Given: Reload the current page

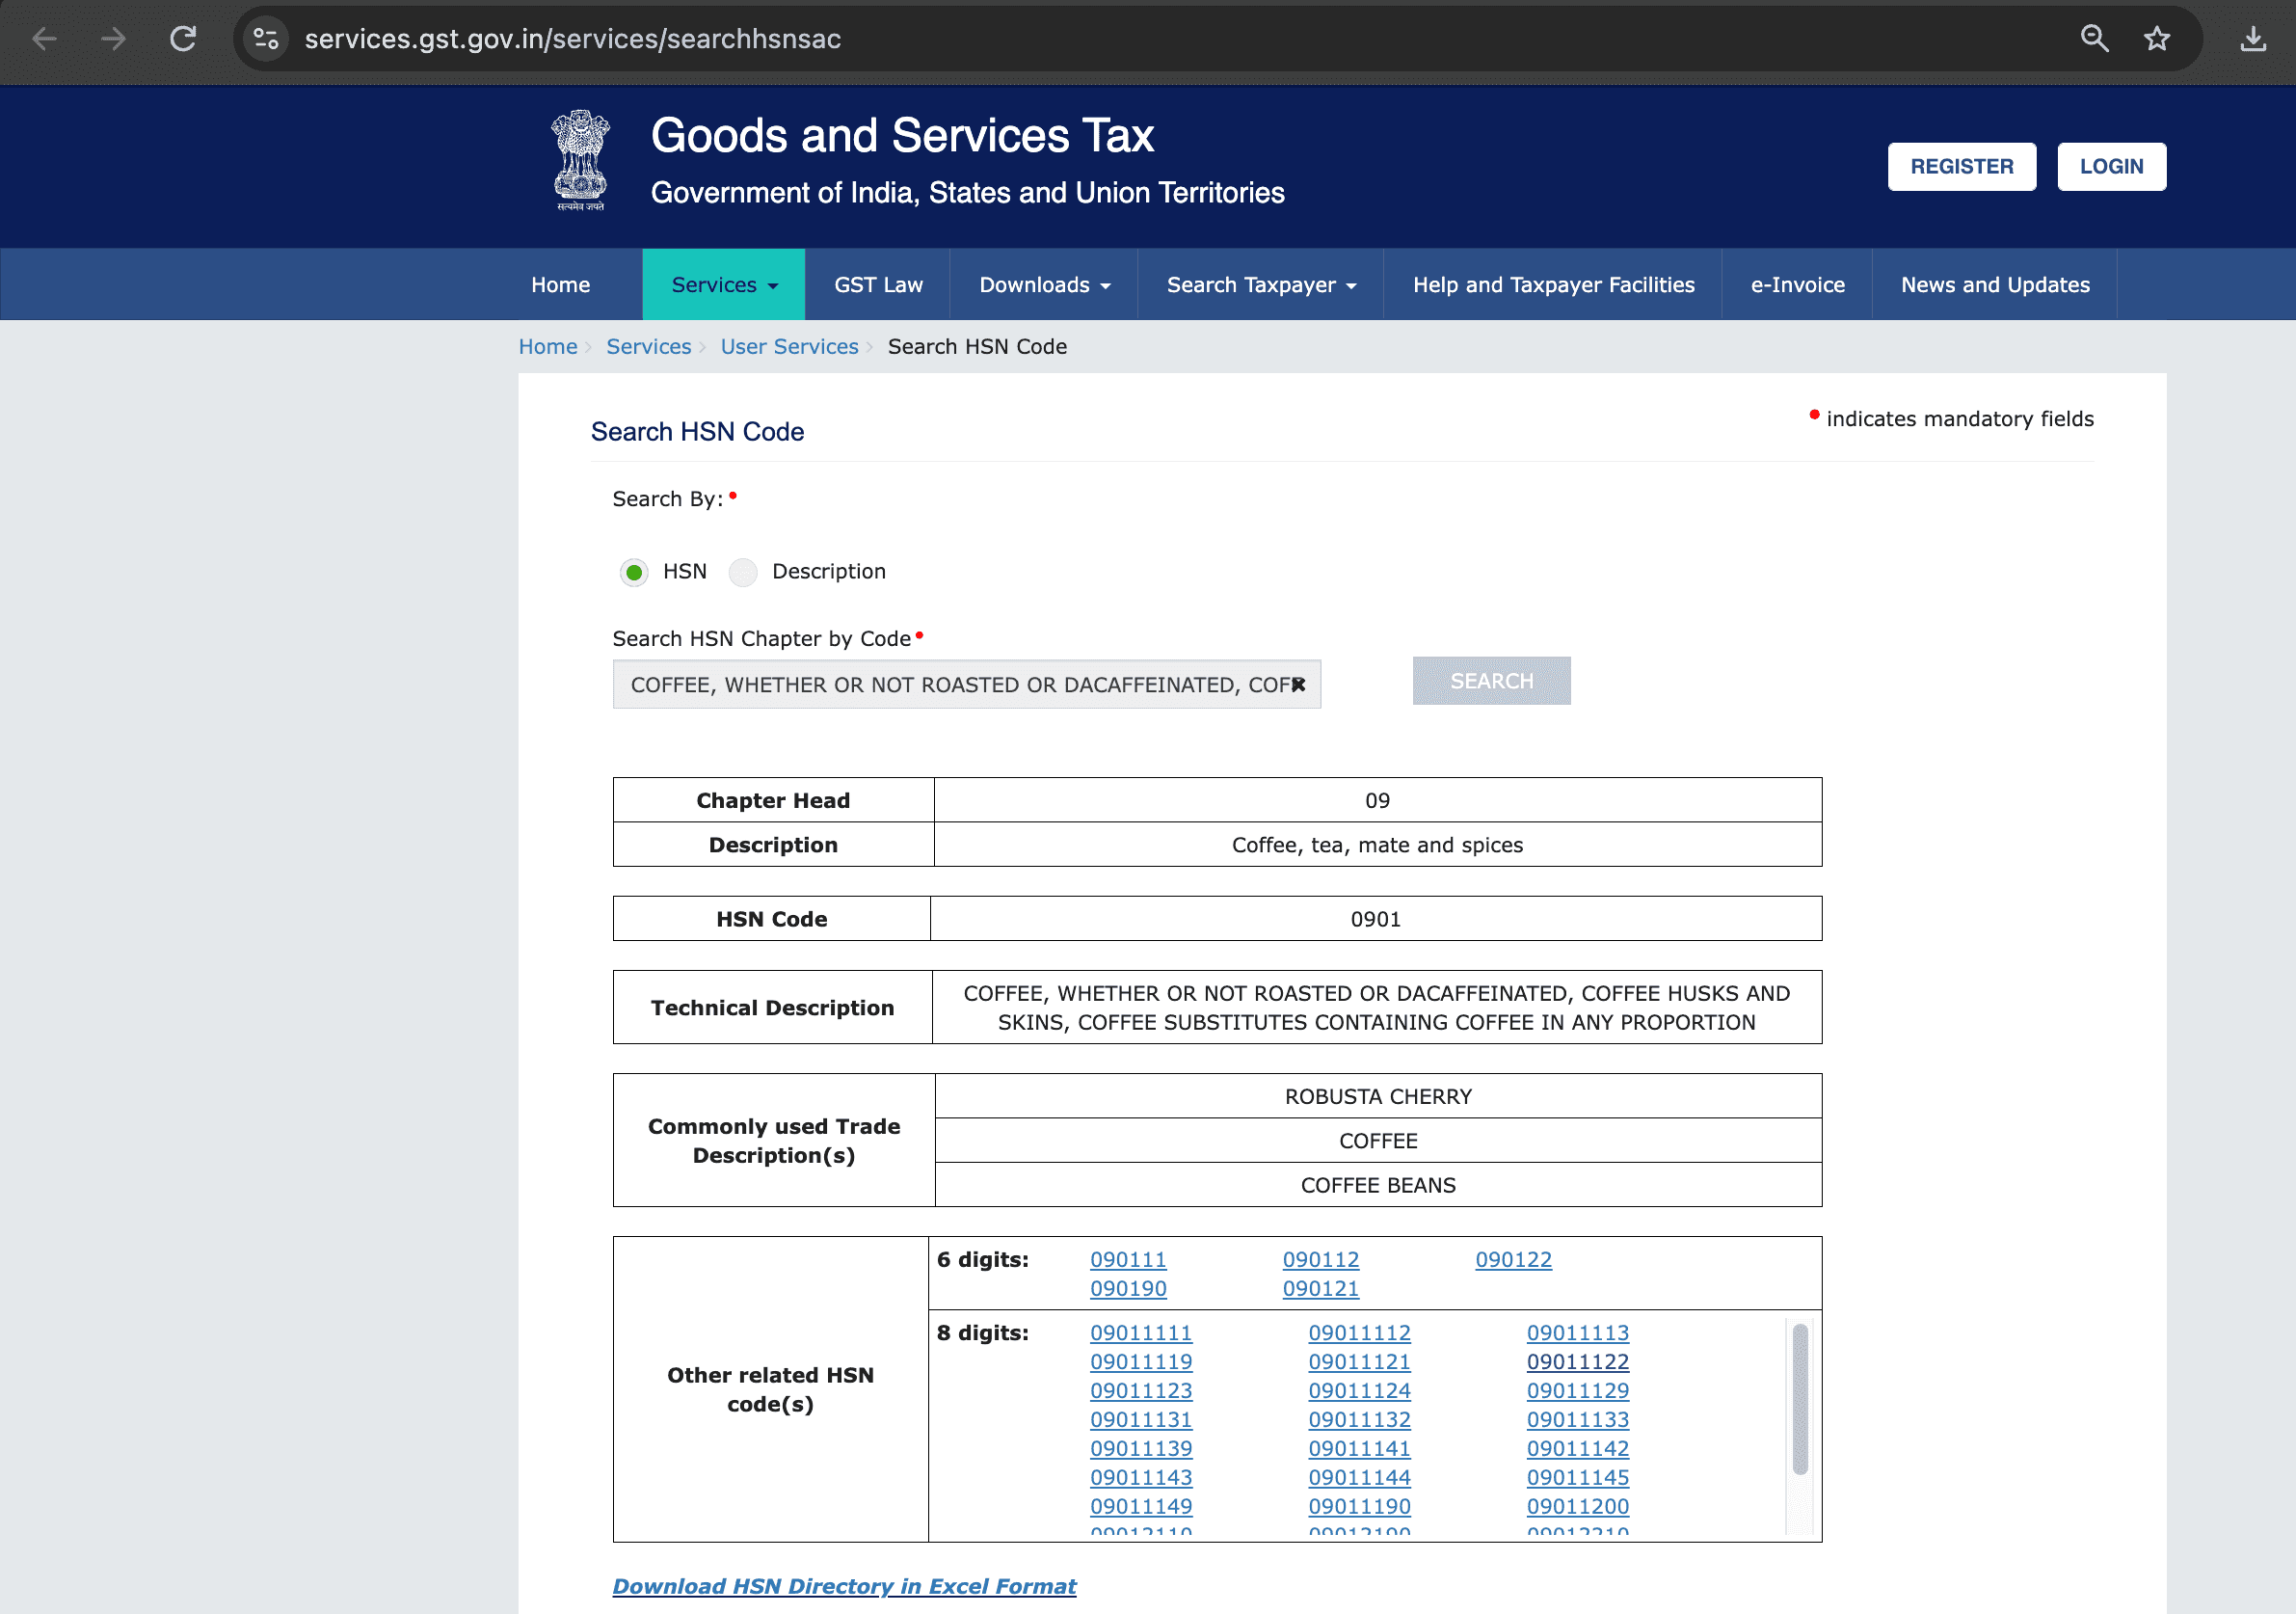Looking at the screenshot, I should coord(183,39).
